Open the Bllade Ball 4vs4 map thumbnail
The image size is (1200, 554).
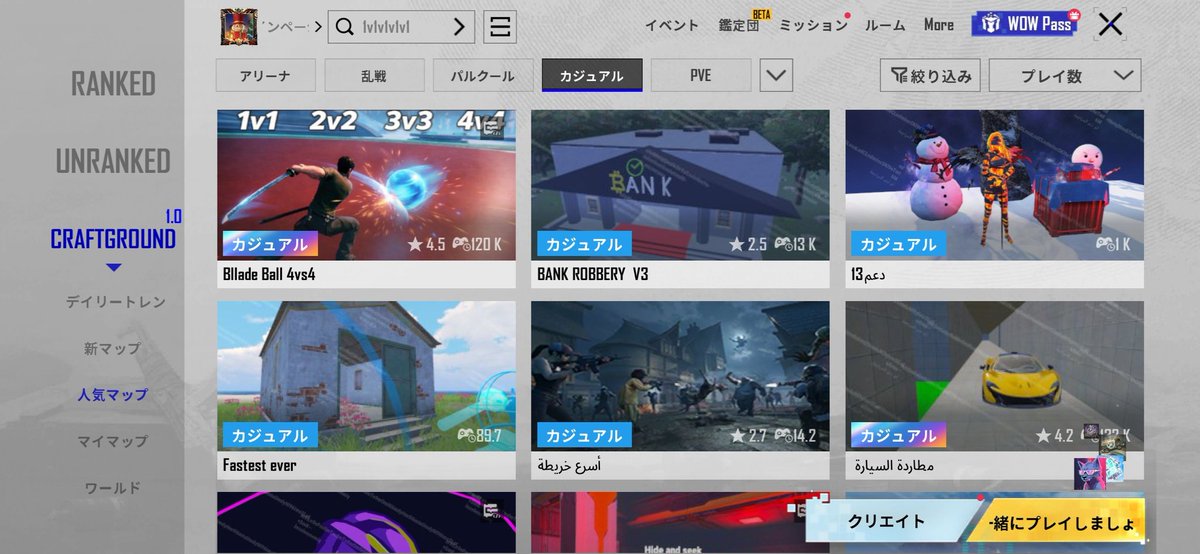[367, 185]
